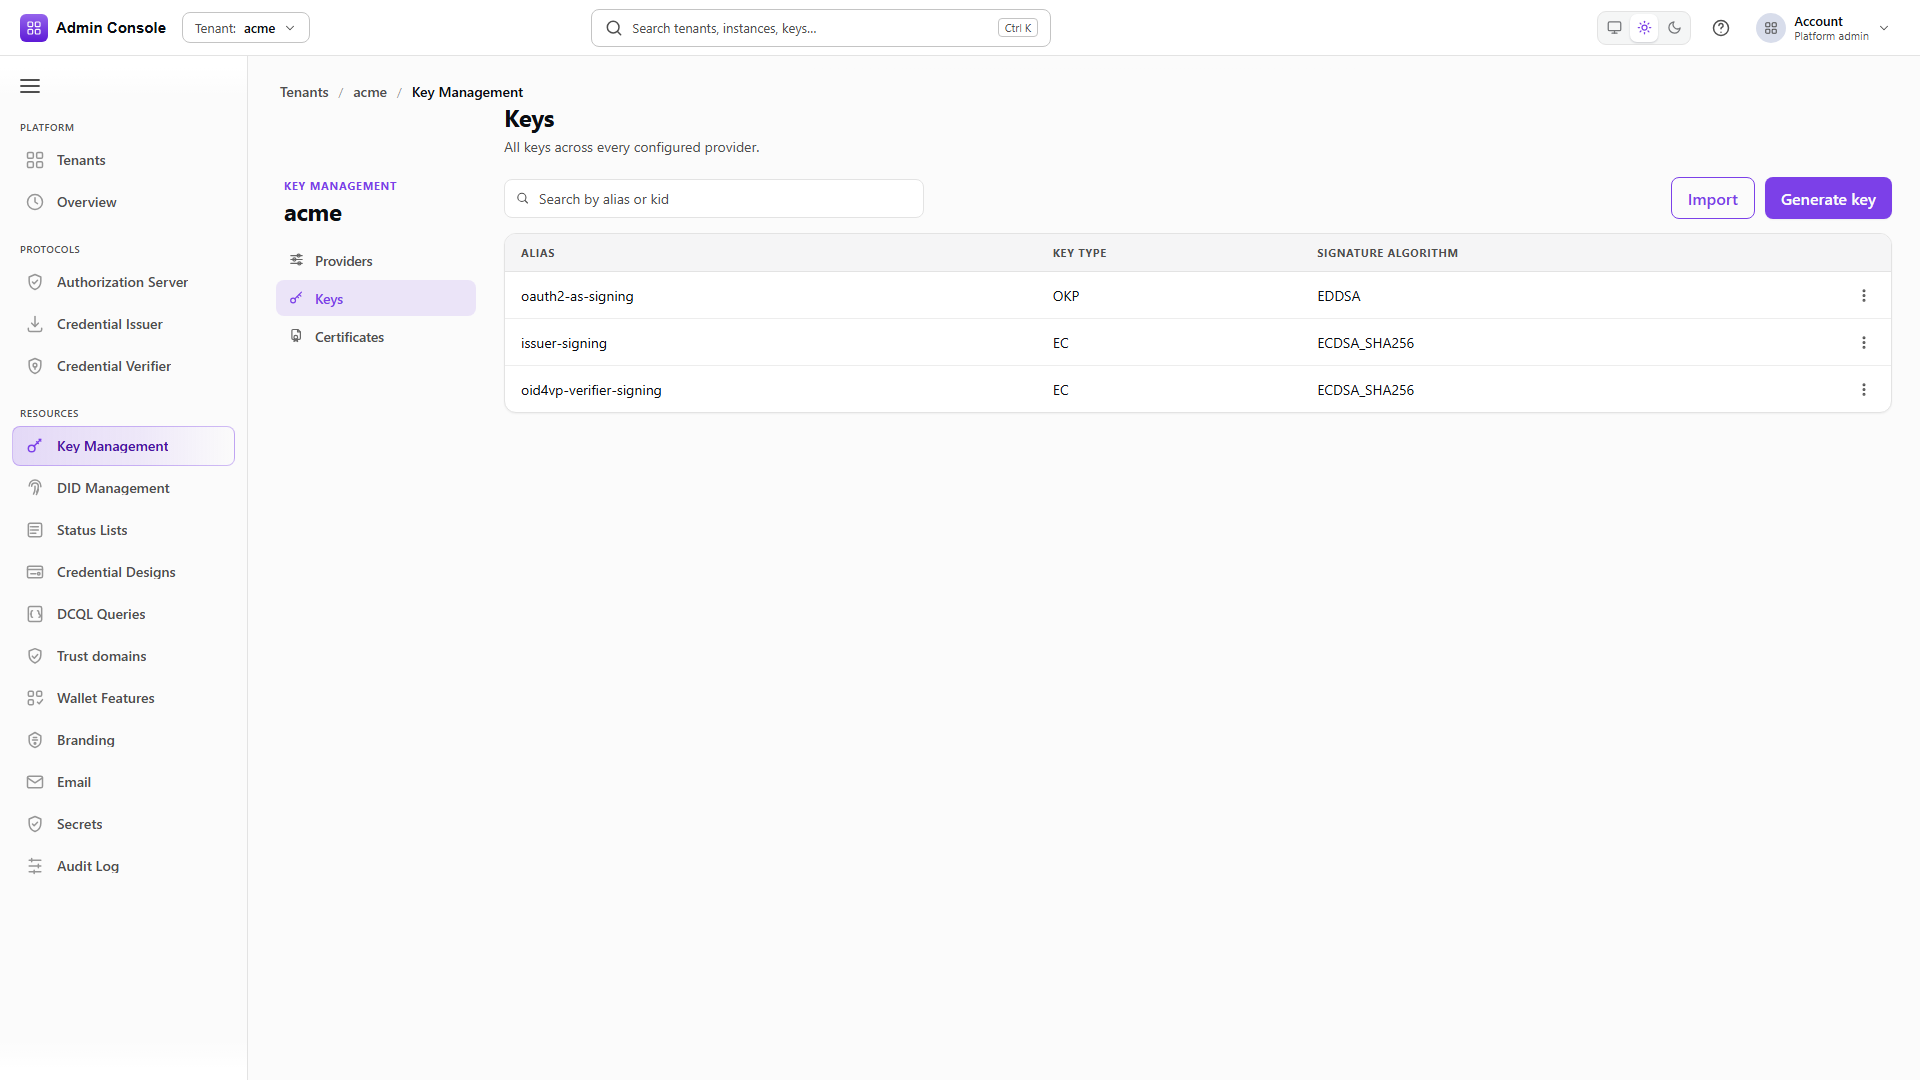Click Tenants breadcrumb link
1920x1080 pixels.
click(304, 92)
